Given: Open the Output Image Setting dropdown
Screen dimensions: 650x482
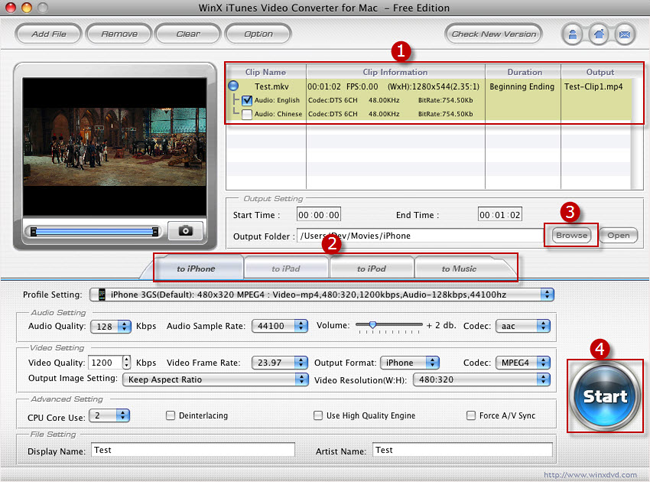Looking at the screenshot, I should pyautogui.click(x=216, y=380).
